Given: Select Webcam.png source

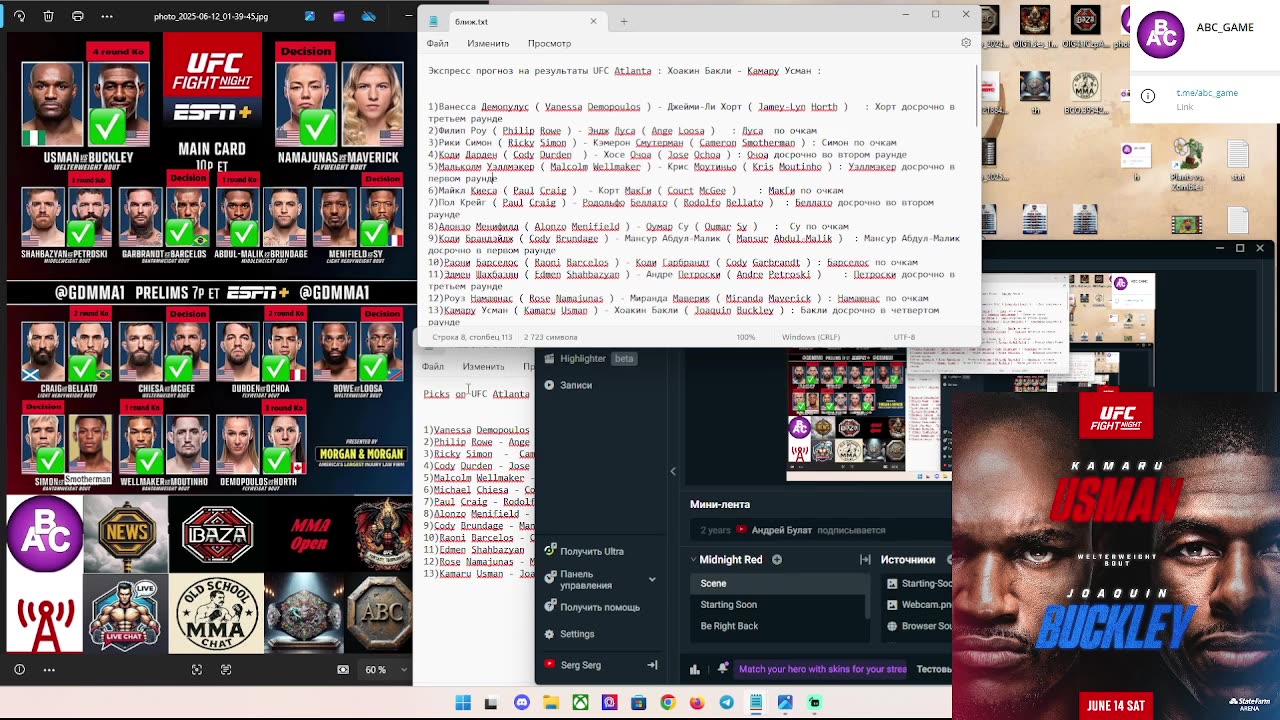Looking at the screenshot, I should (917, 604).
